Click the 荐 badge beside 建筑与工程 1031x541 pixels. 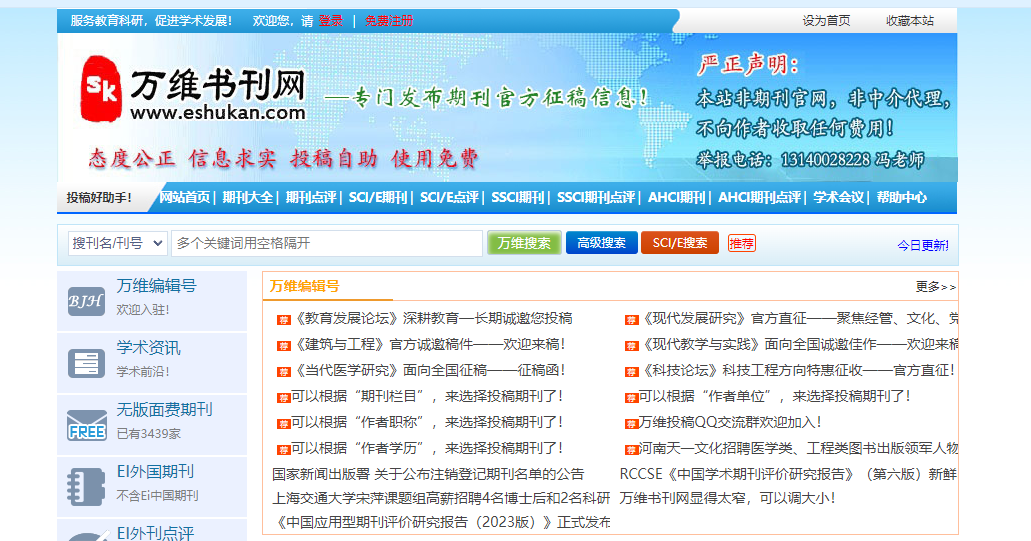[283, 346]
